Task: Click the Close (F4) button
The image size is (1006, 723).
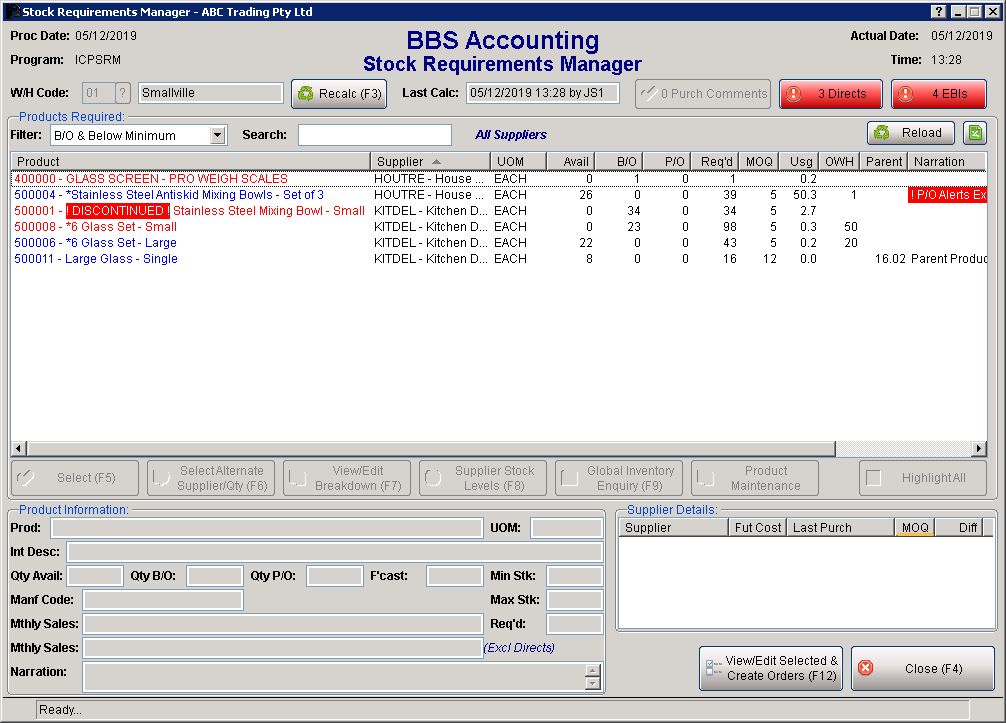Action: click(922, 668)
